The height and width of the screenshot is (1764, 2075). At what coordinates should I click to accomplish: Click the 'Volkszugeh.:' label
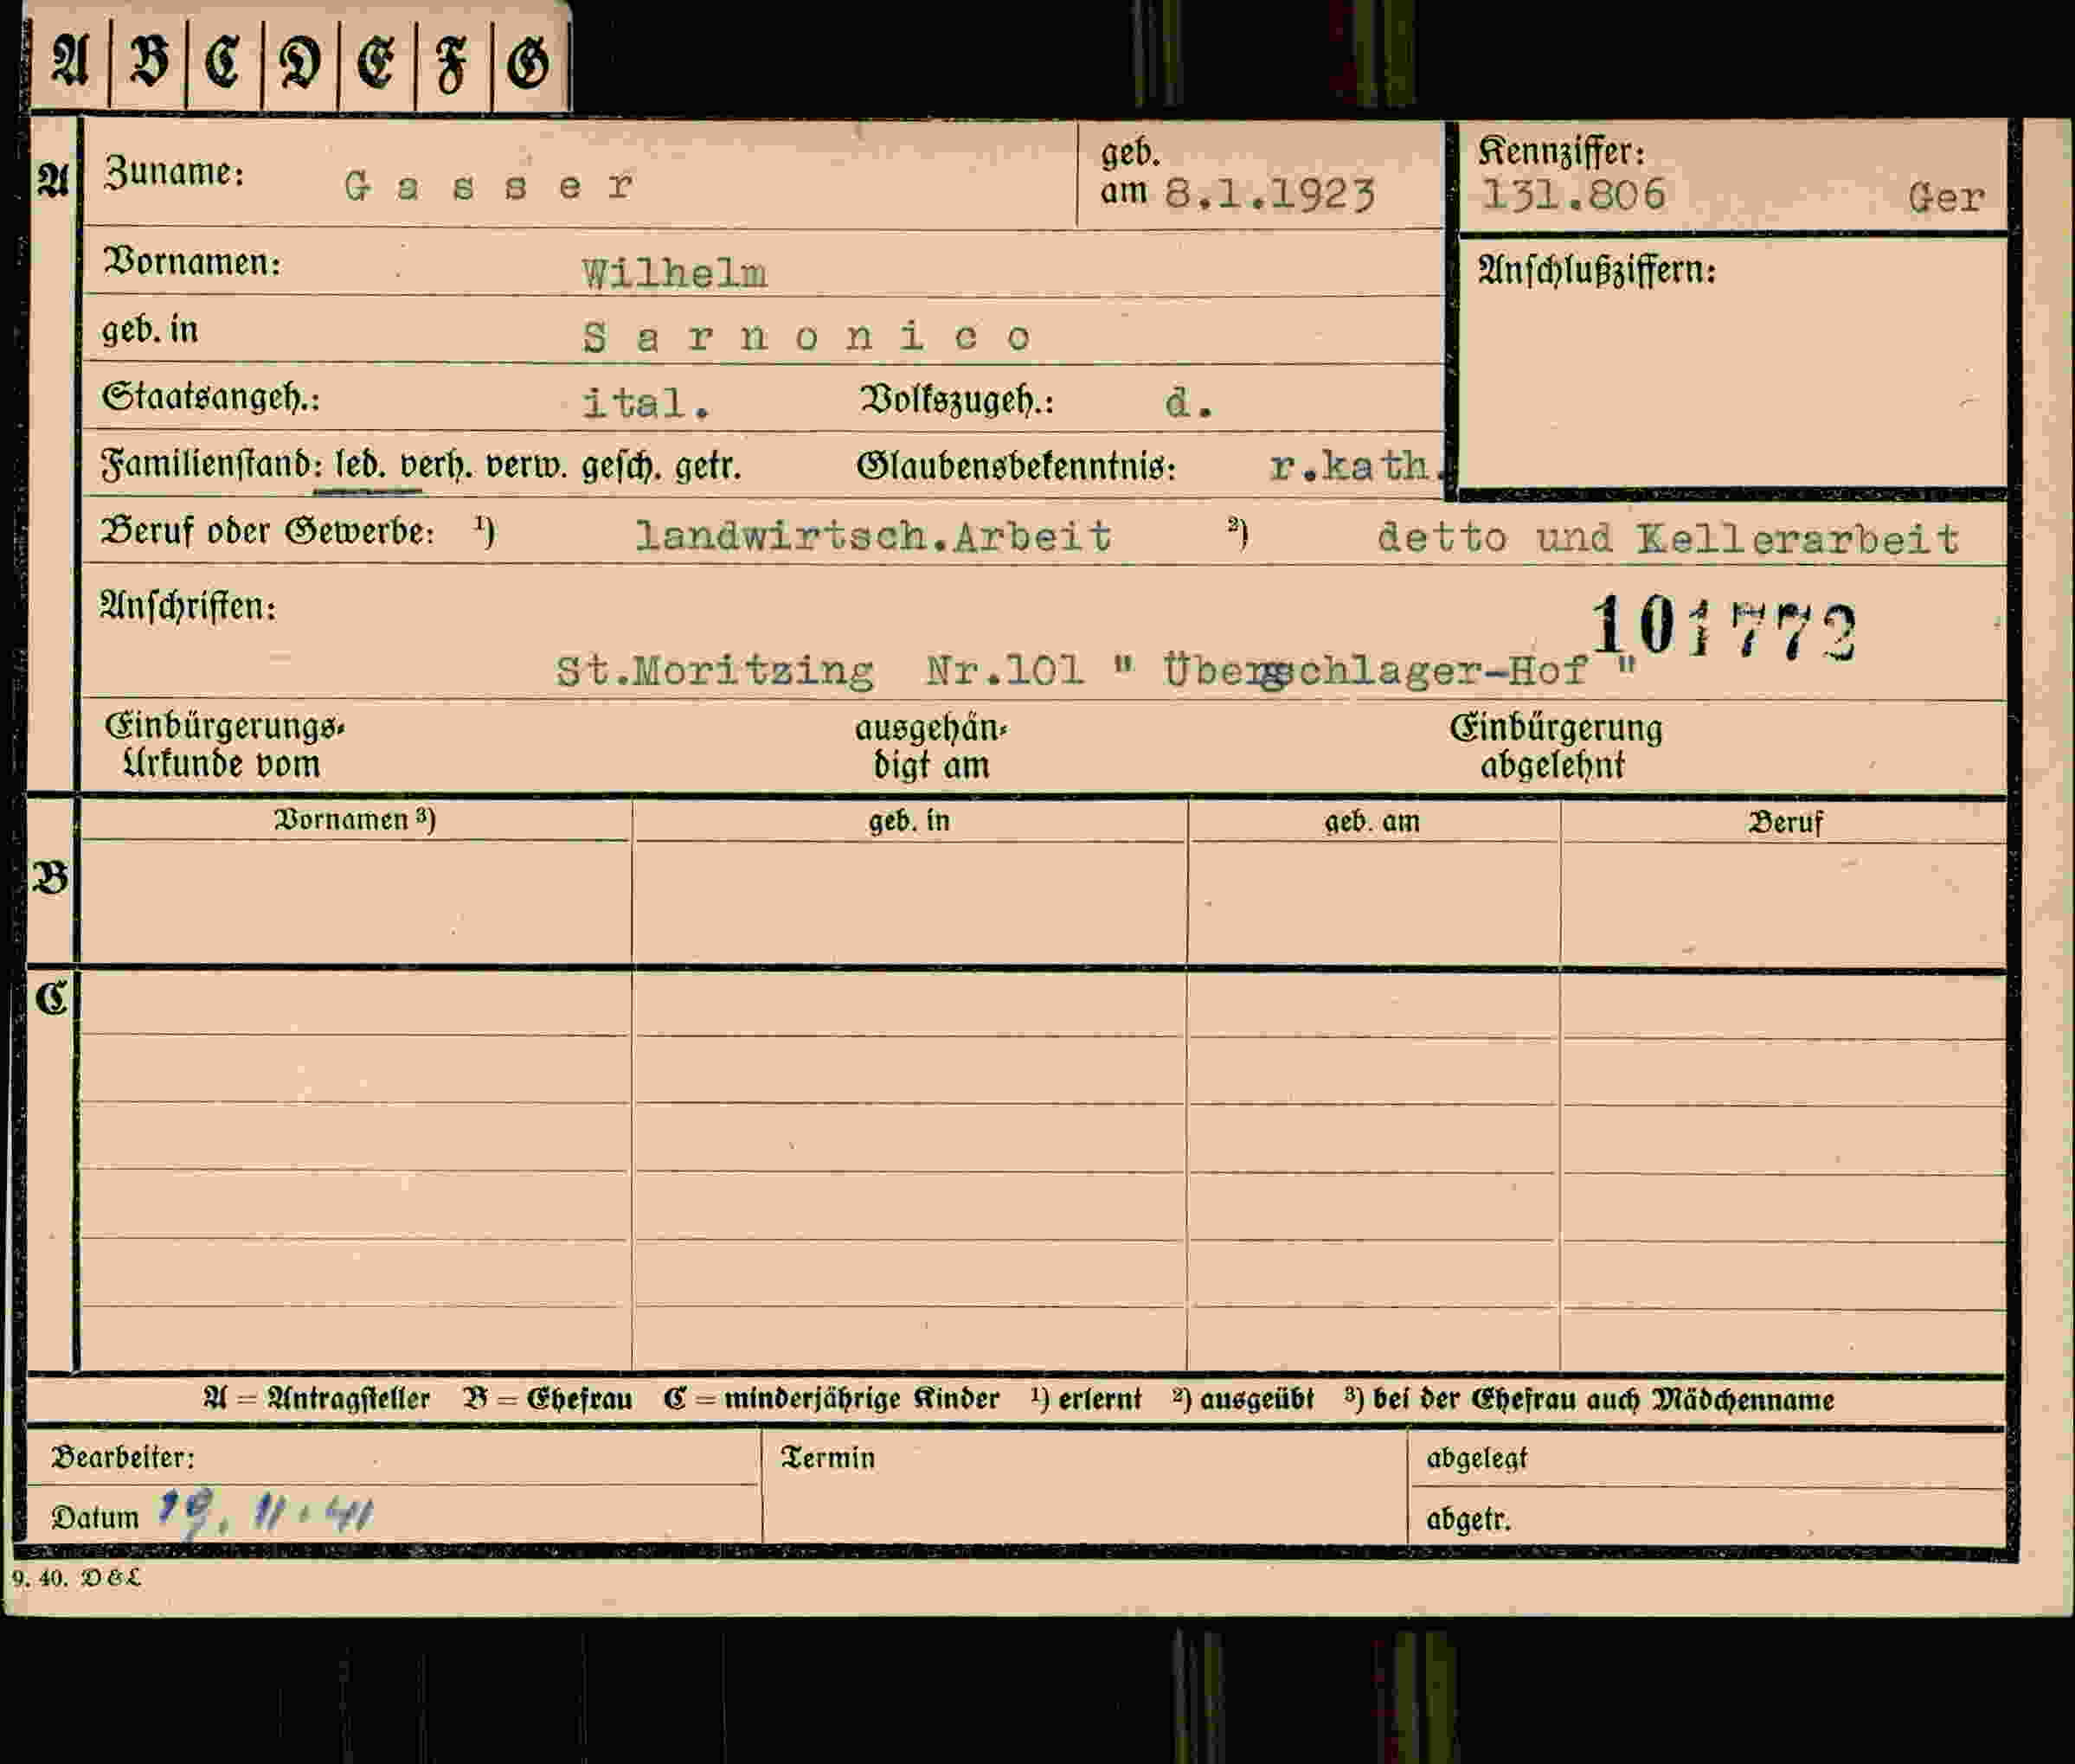coord(957,401)
